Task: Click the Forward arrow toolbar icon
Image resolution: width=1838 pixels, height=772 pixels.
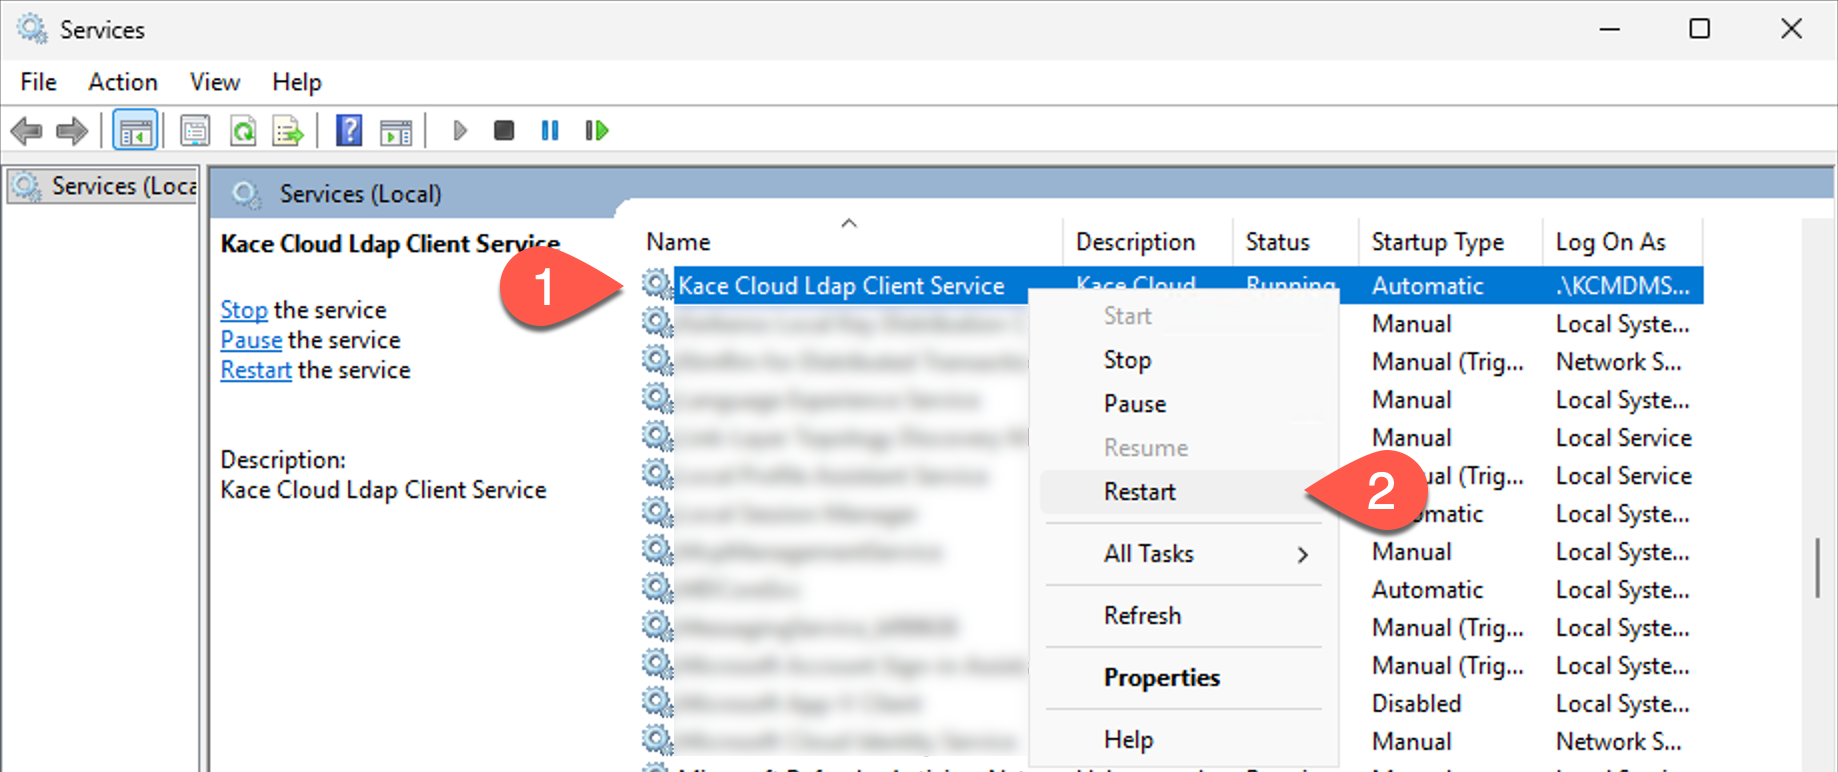Action: point(72,131)
